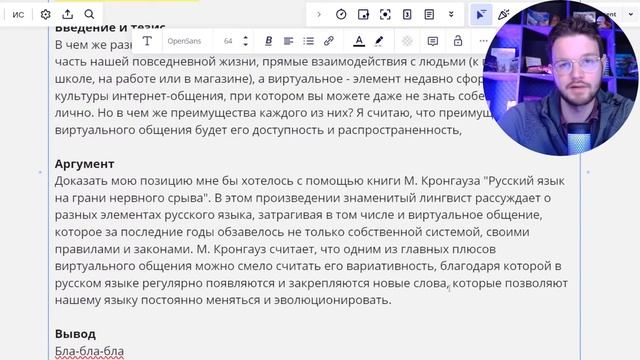
Task: Insert a link with chain icon
Action: point(329,41)
